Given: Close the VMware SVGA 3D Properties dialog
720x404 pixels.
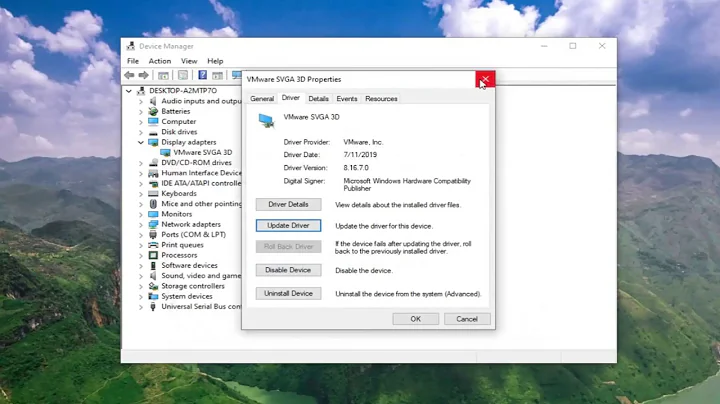Looking at the screenshot, I should [x=485, y=79].
